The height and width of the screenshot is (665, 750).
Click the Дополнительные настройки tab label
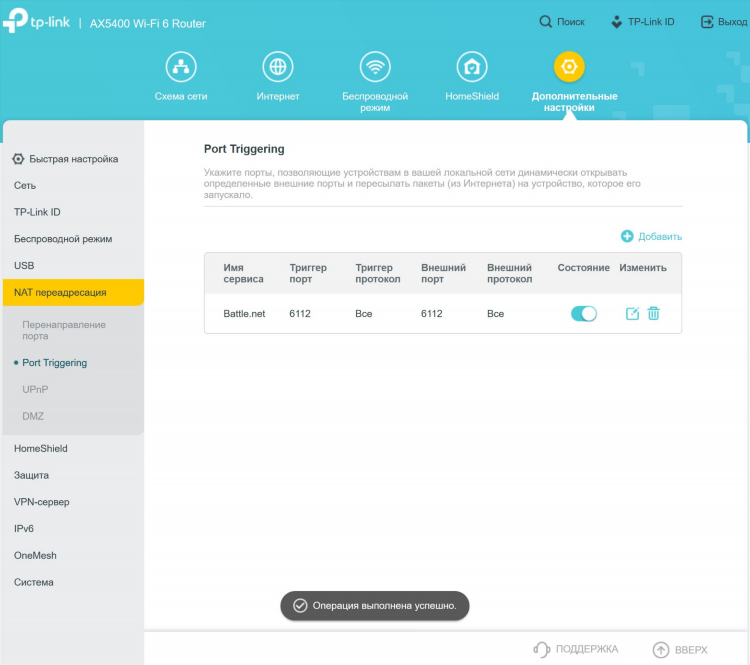point(574,102)
